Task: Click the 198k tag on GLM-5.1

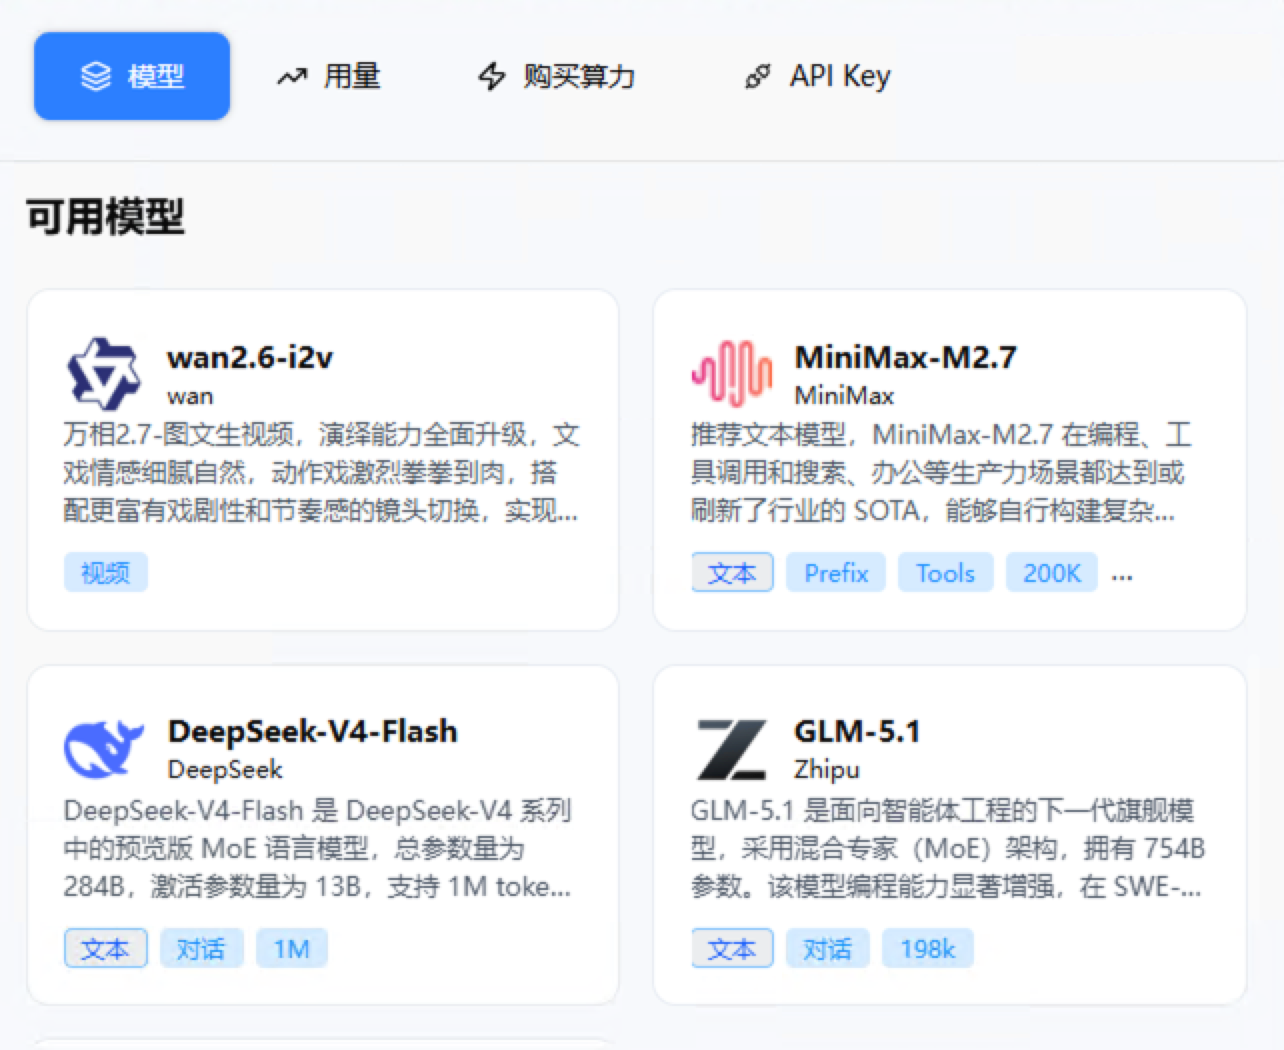Action: tap(928, 948)
